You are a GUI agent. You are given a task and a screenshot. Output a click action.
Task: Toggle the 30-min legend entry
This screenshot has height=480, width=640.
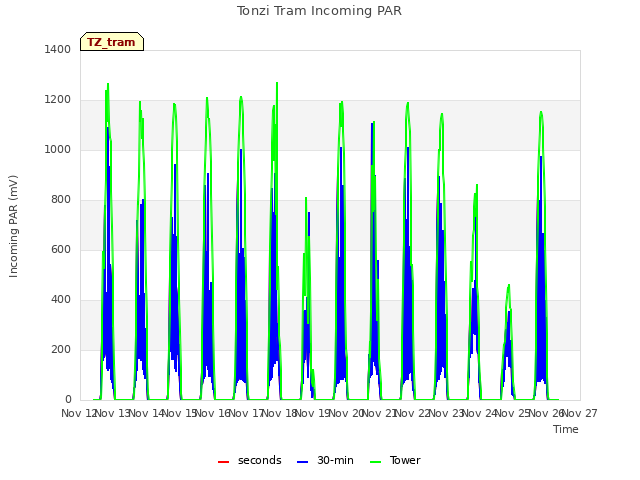tap(325, 460)
